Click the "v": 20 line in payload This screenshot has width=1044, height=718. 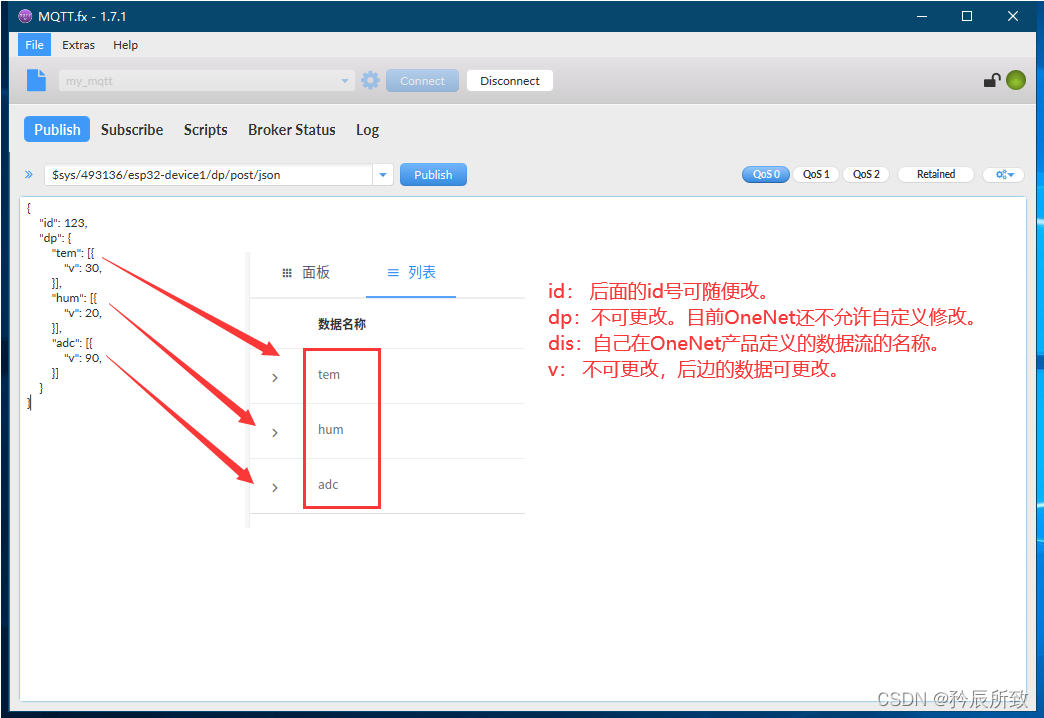[83, 313]
